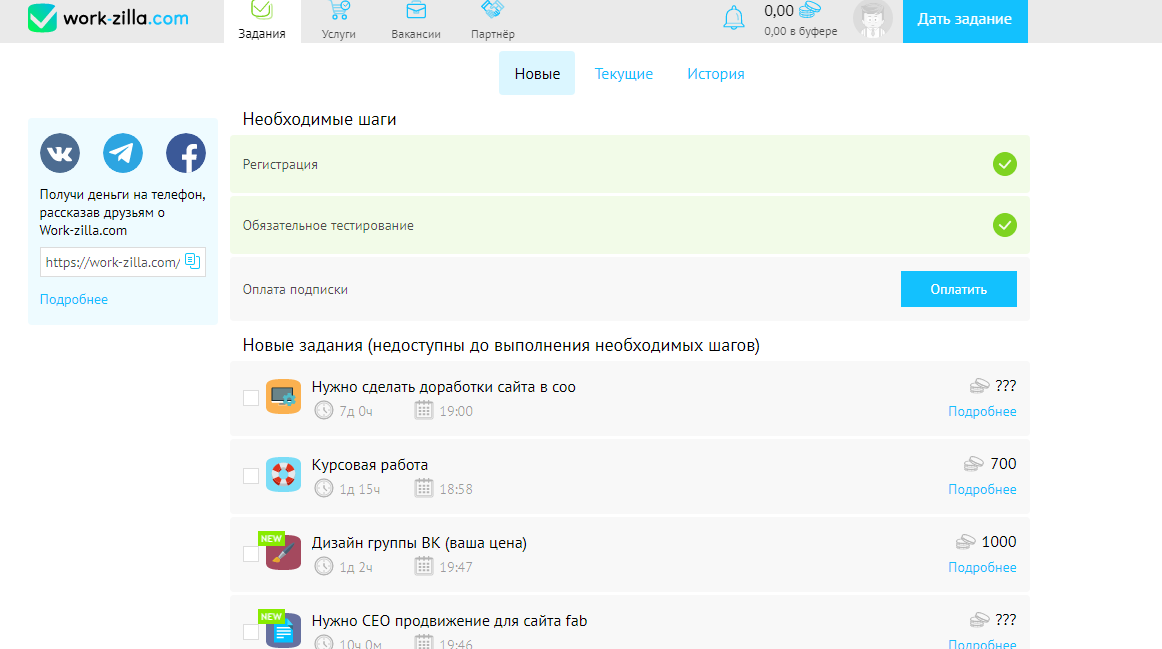
Task: Open the Партнёр top navigation tab
Action: [493, 21]
